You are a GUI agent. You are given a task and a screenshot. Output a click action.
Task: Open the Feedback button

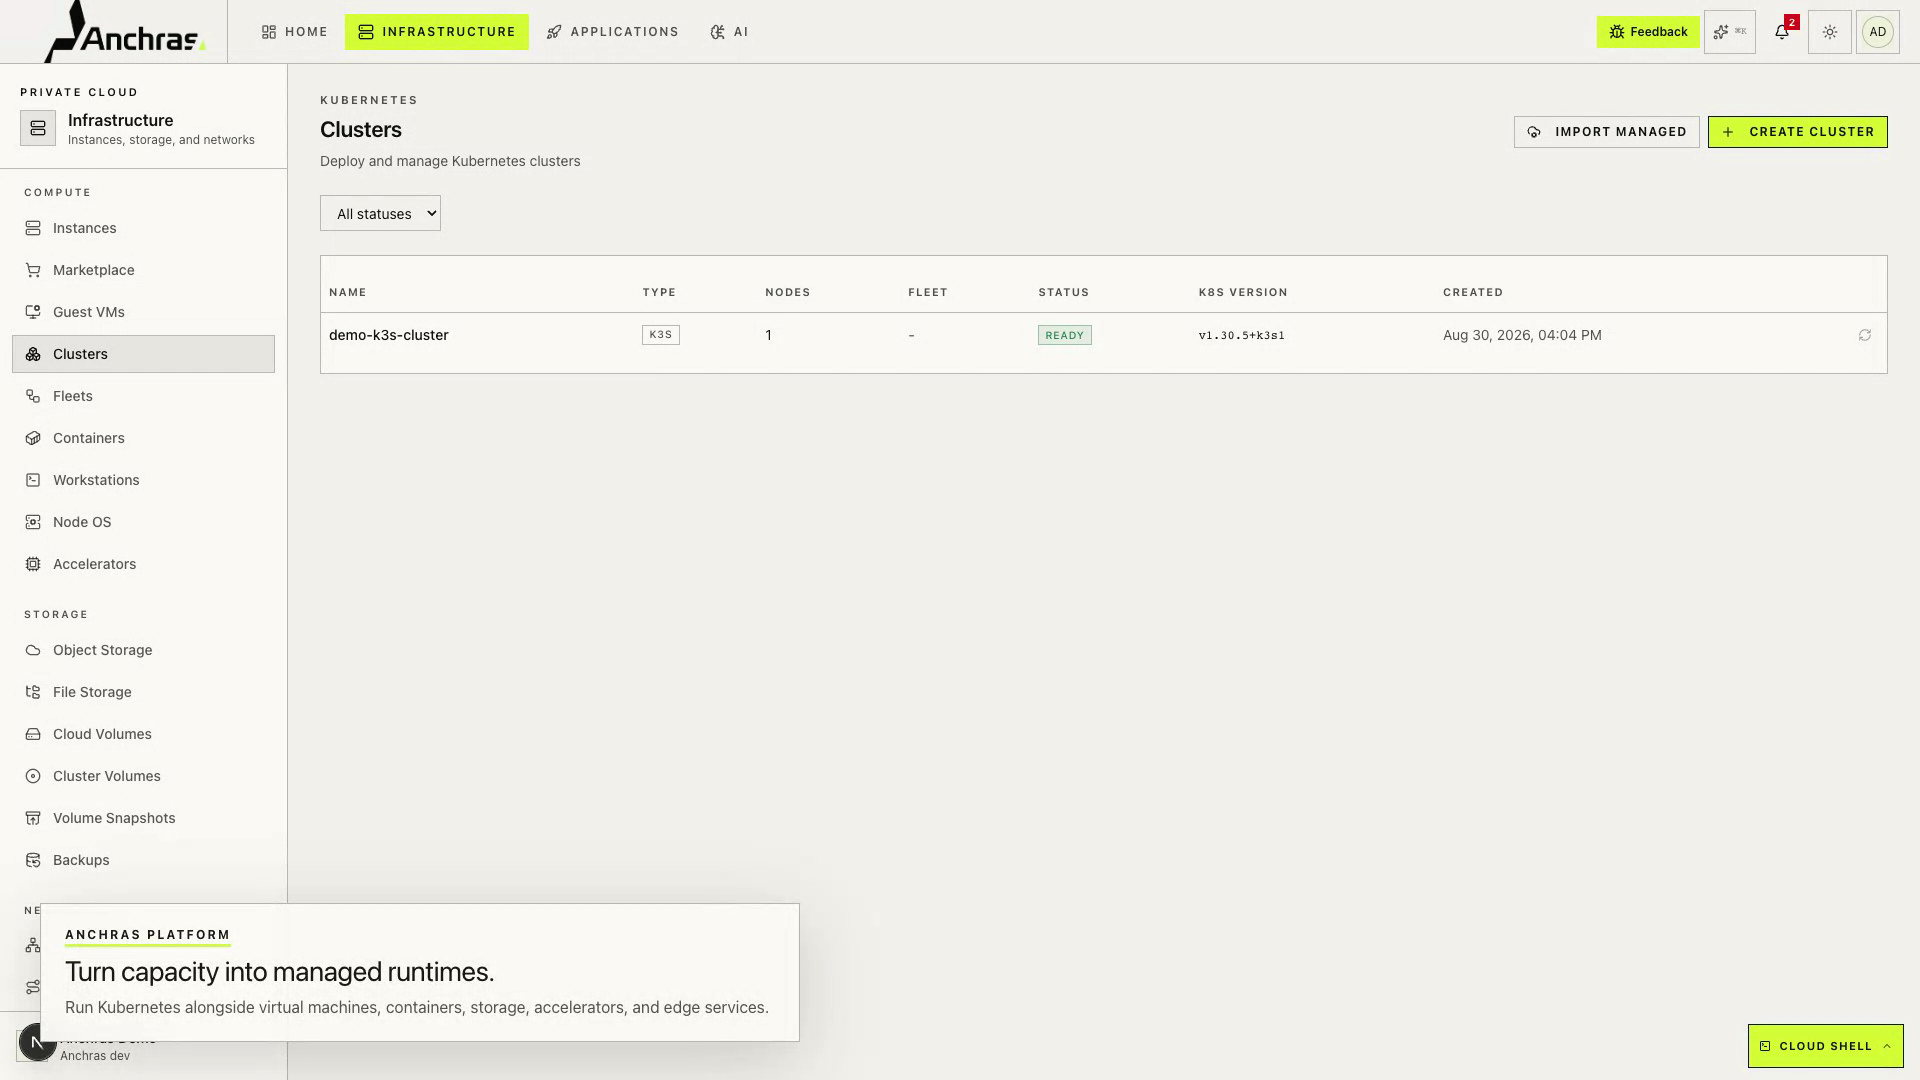pyautogui.click(x=1648, y=32)
